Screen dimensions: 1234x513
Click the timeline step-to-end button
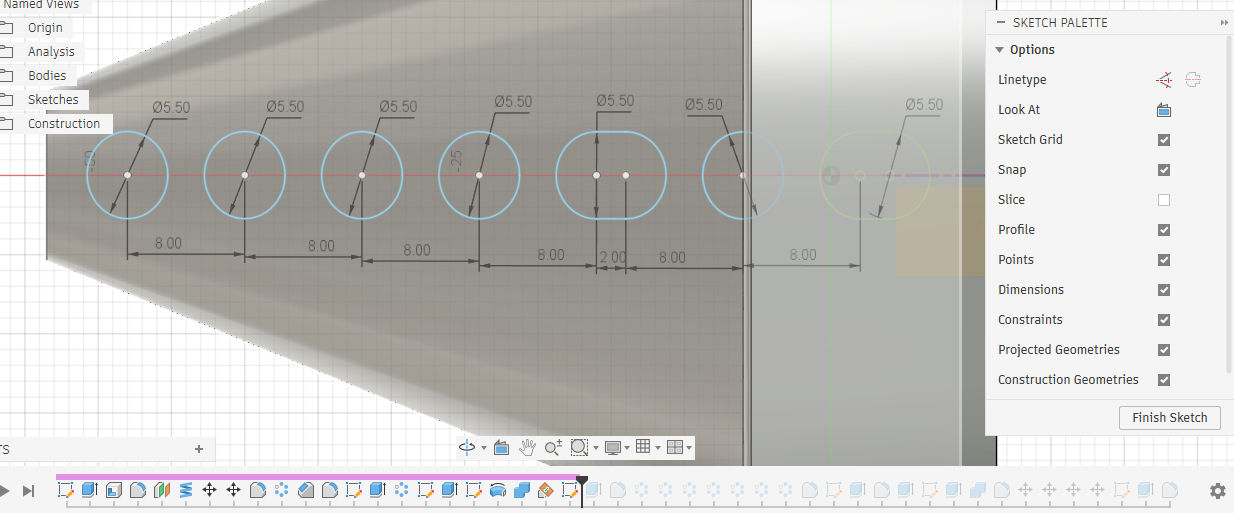[x=29, y=491]
